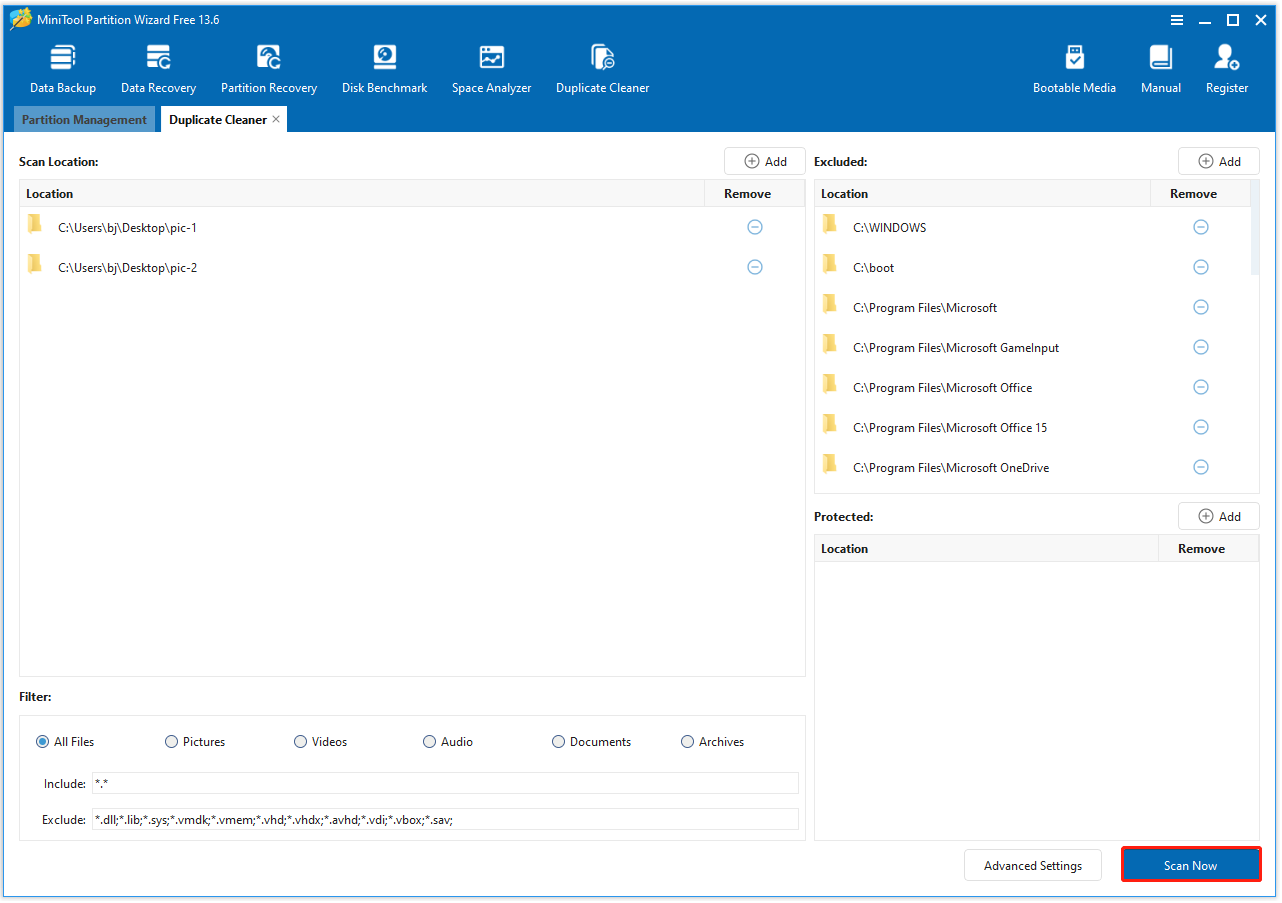Image resolution: width=1282 pixels, height=903 pixels.
Task: Click the Location header in the Scan Location list
Action: pyautogui.click(x=362, y=194)
